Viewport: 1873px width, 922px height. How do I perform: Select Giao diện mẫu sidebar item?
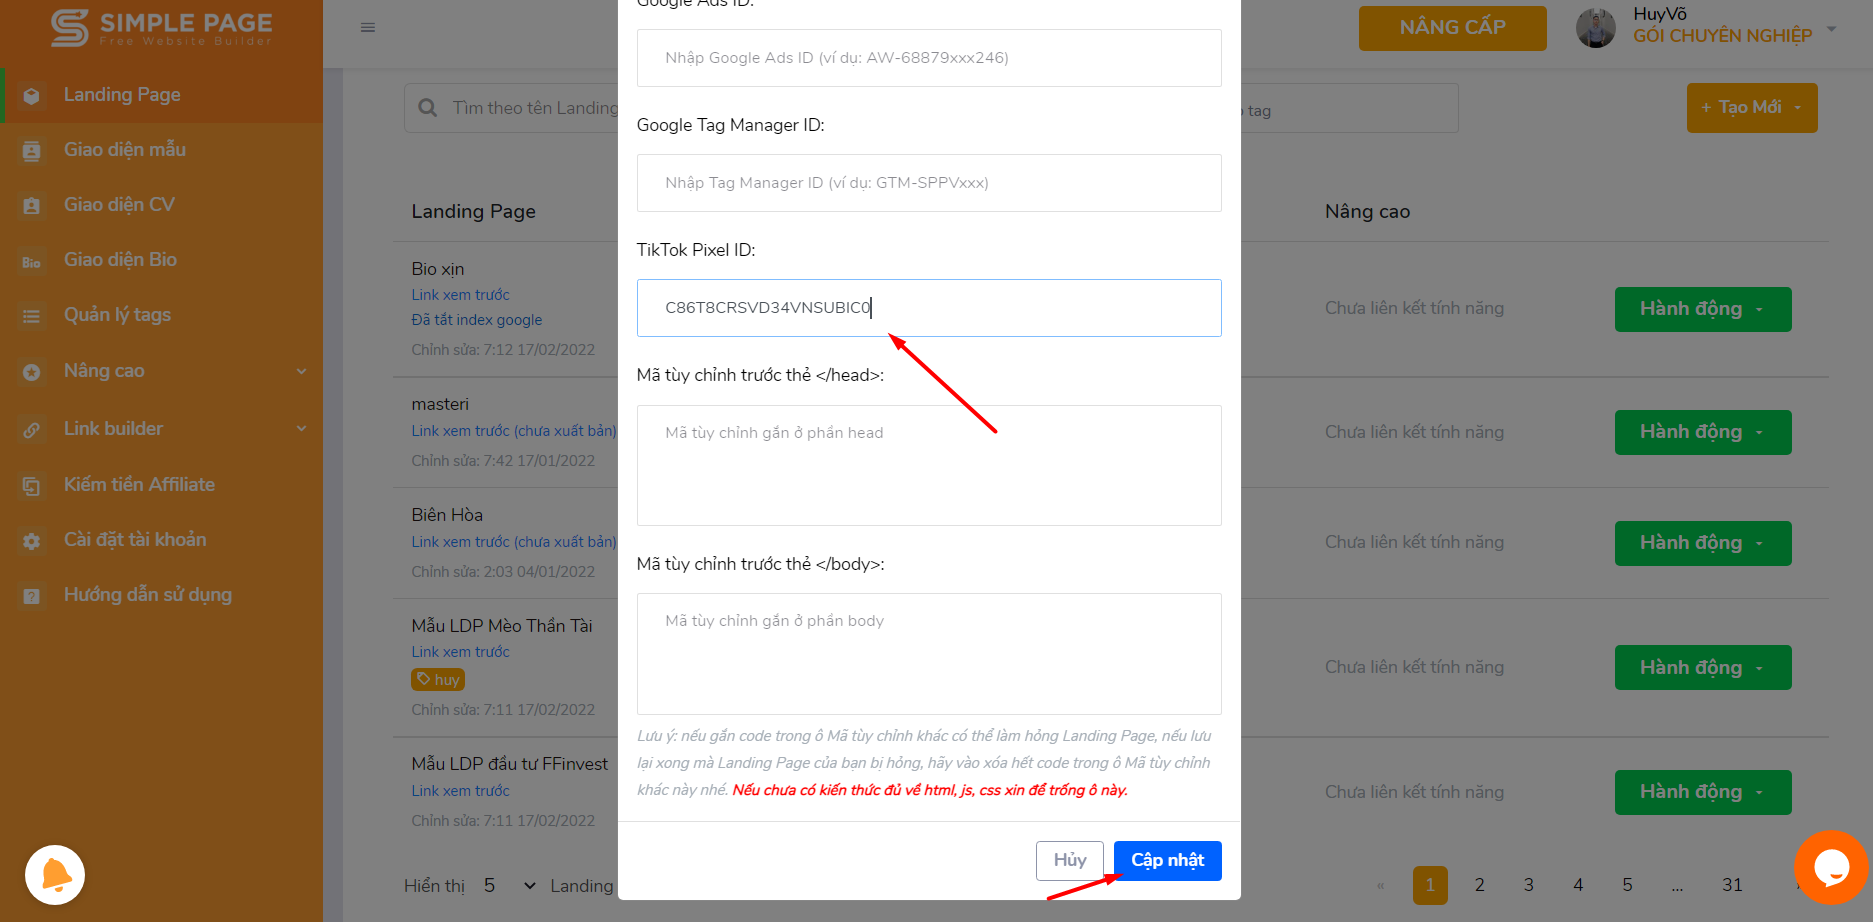(x=124, y=149)
